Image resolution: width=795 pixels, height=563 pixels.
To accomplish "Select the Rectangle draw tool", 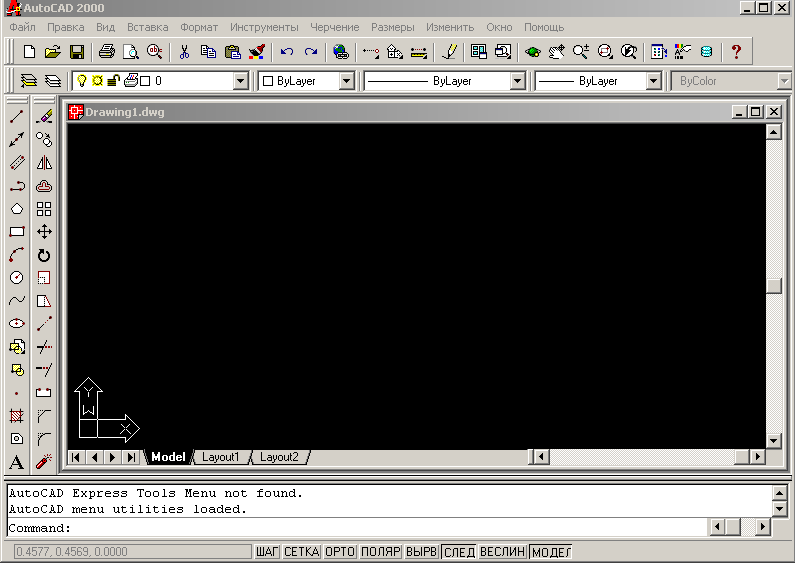I will (x=17, y=232).
